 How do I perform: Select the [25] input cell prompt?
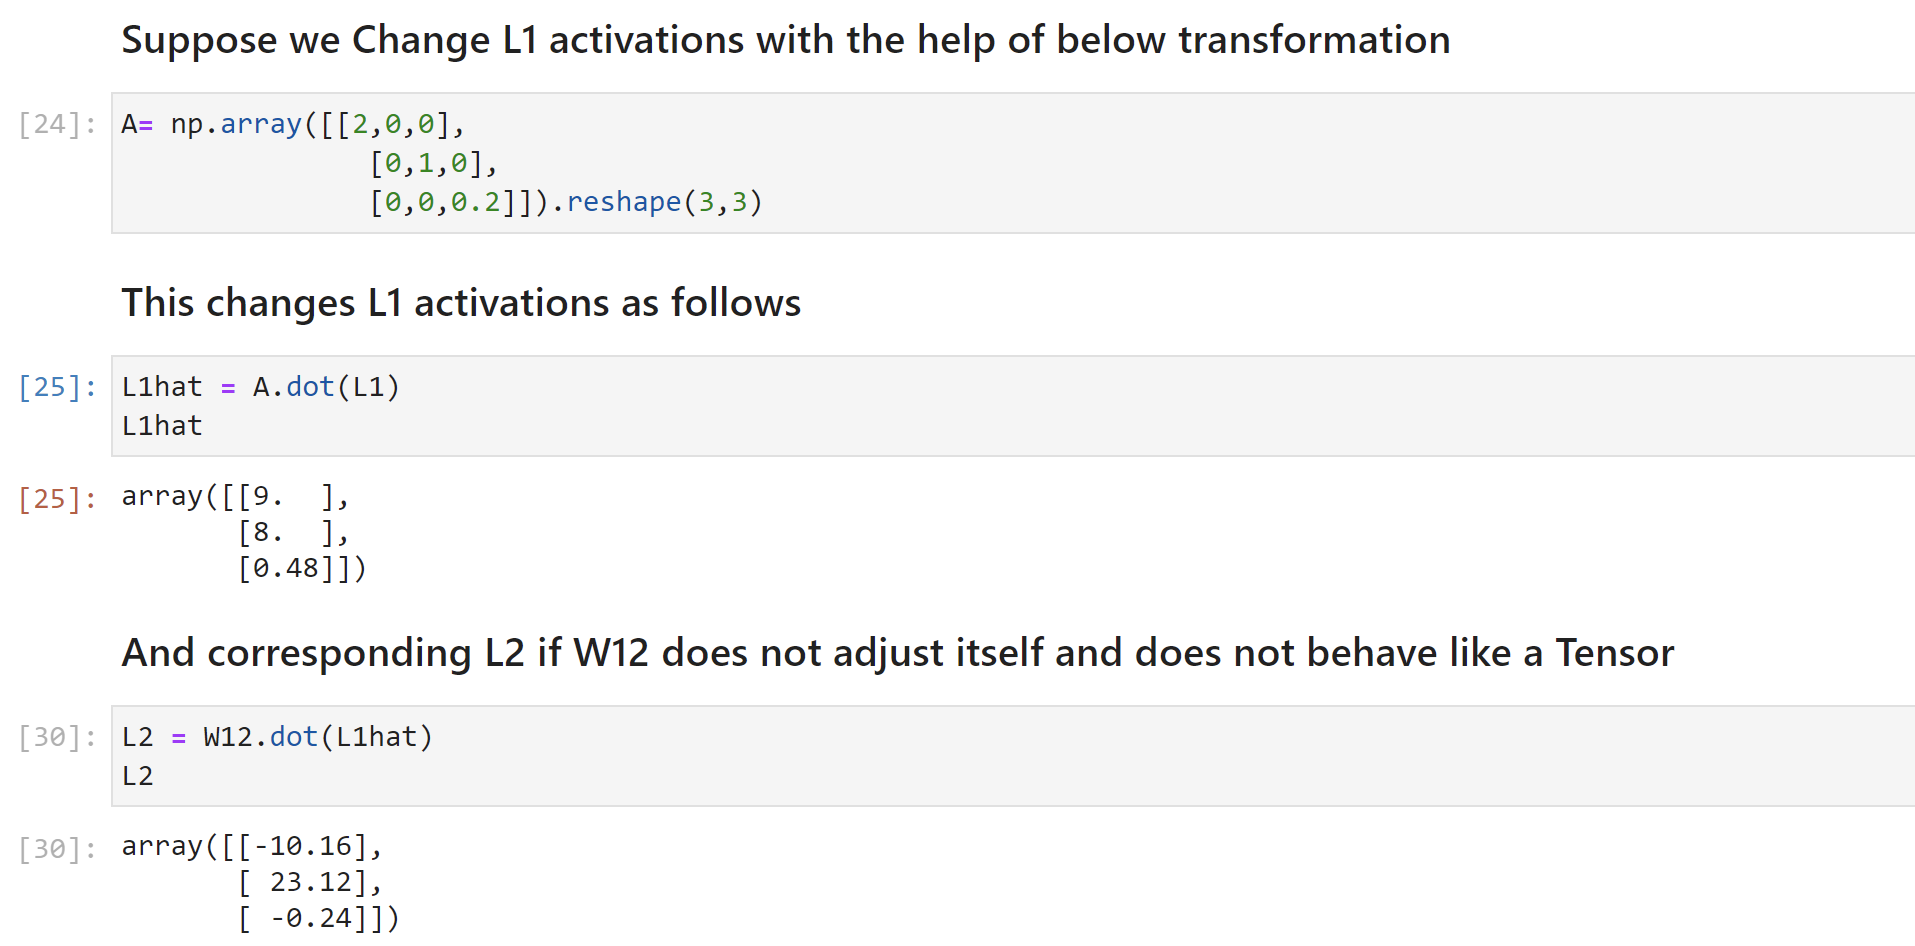coord(57,387)
